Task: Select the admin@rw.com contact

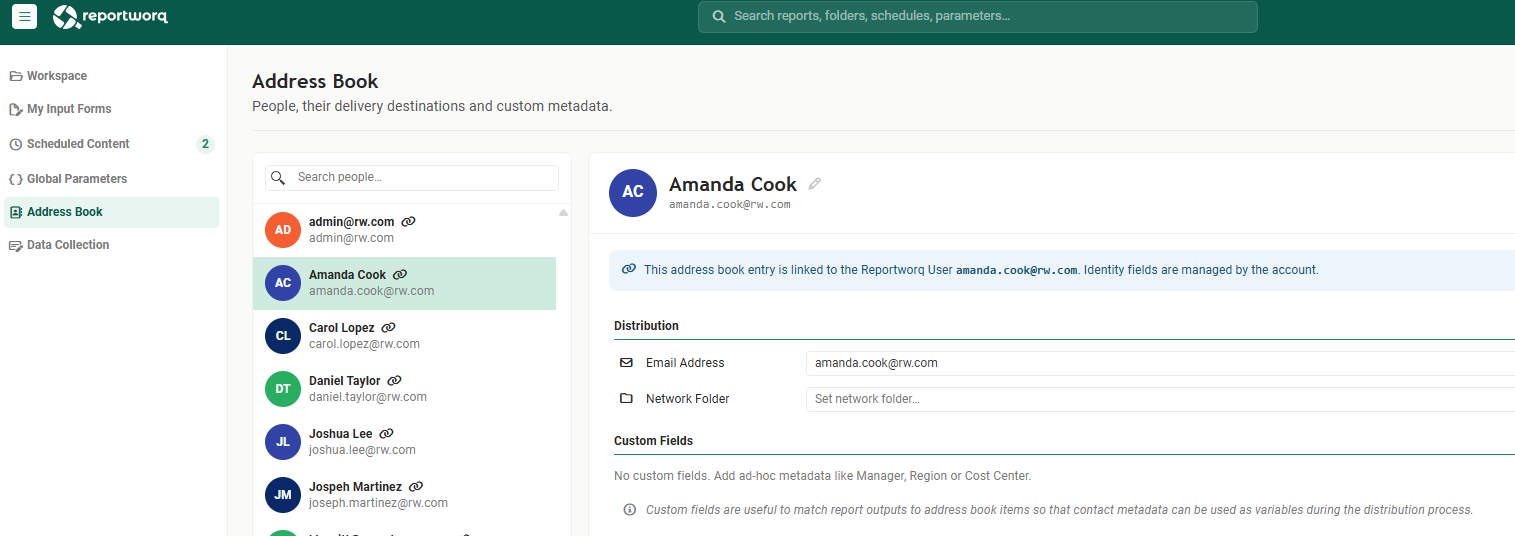Action: click(404, 230)
